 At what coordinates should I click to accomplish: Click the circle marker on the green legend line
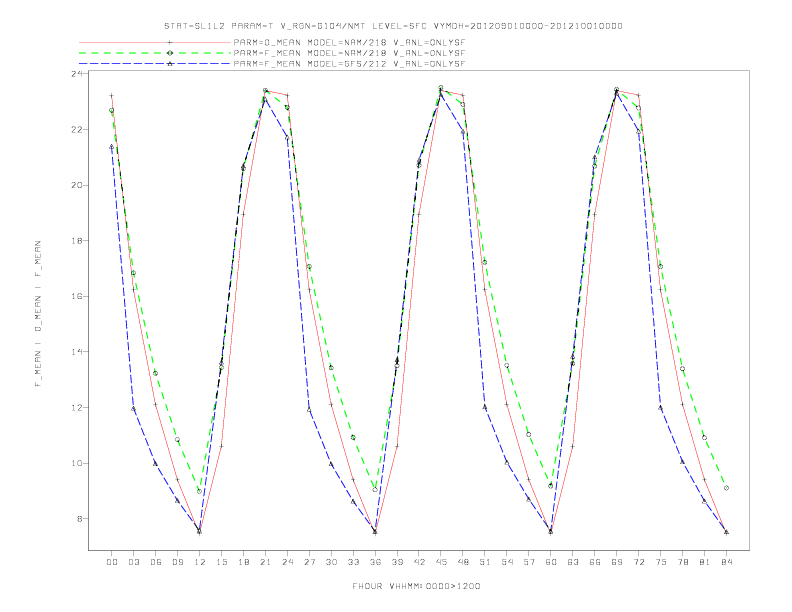(x=170, y=53)
